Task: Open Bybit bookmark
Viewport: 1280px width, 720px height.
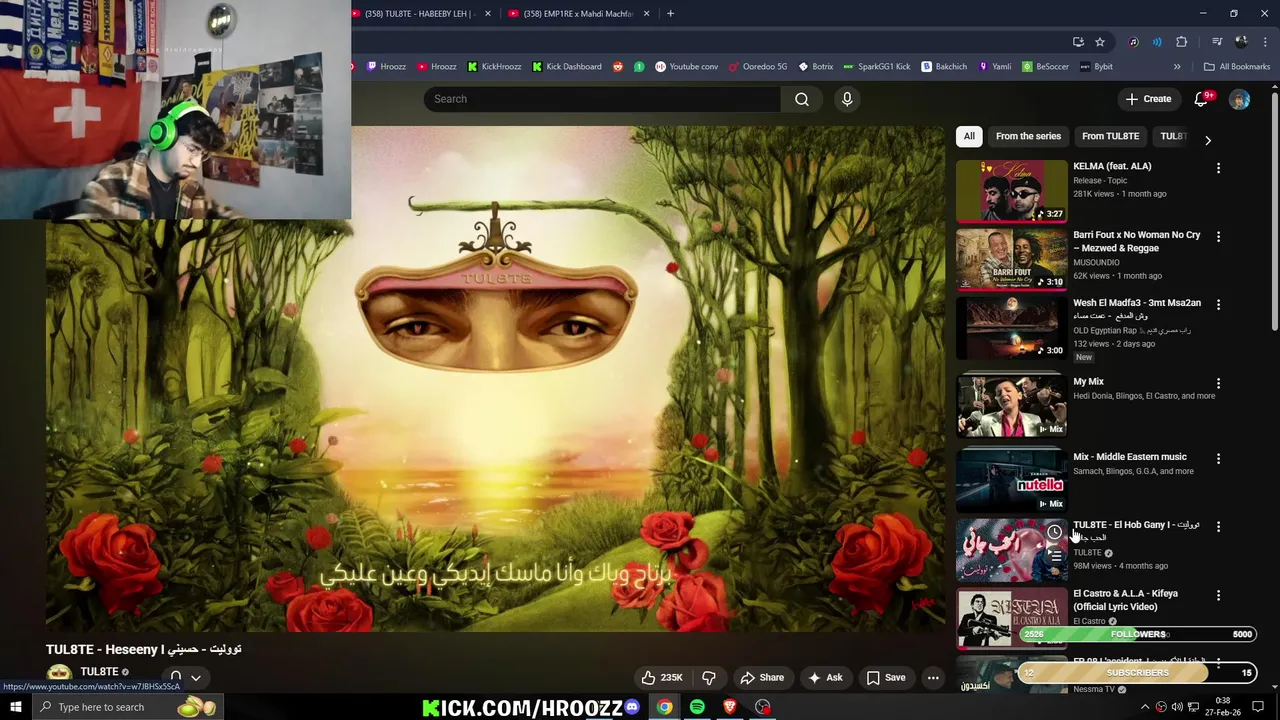Action: tap(1096, 67)
